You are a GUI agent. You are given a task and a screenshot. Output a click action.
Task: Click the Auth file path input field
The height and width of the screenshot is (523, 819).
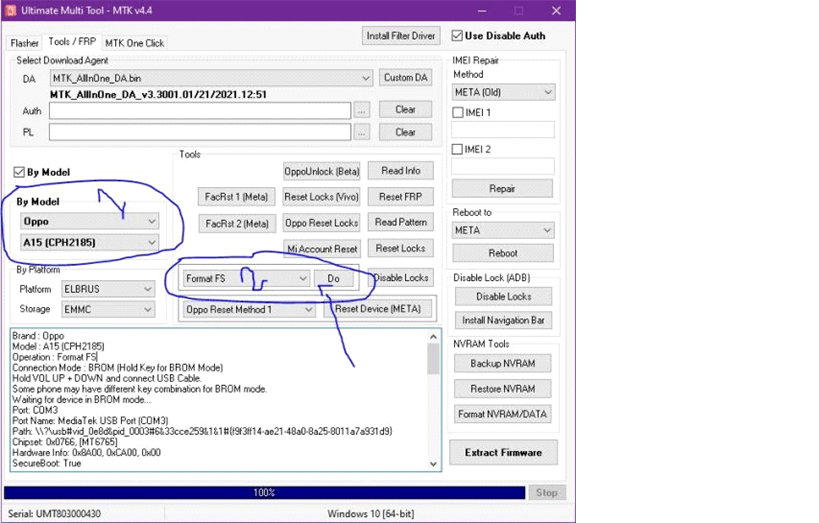pyautogui.click(x=200, y=111)
